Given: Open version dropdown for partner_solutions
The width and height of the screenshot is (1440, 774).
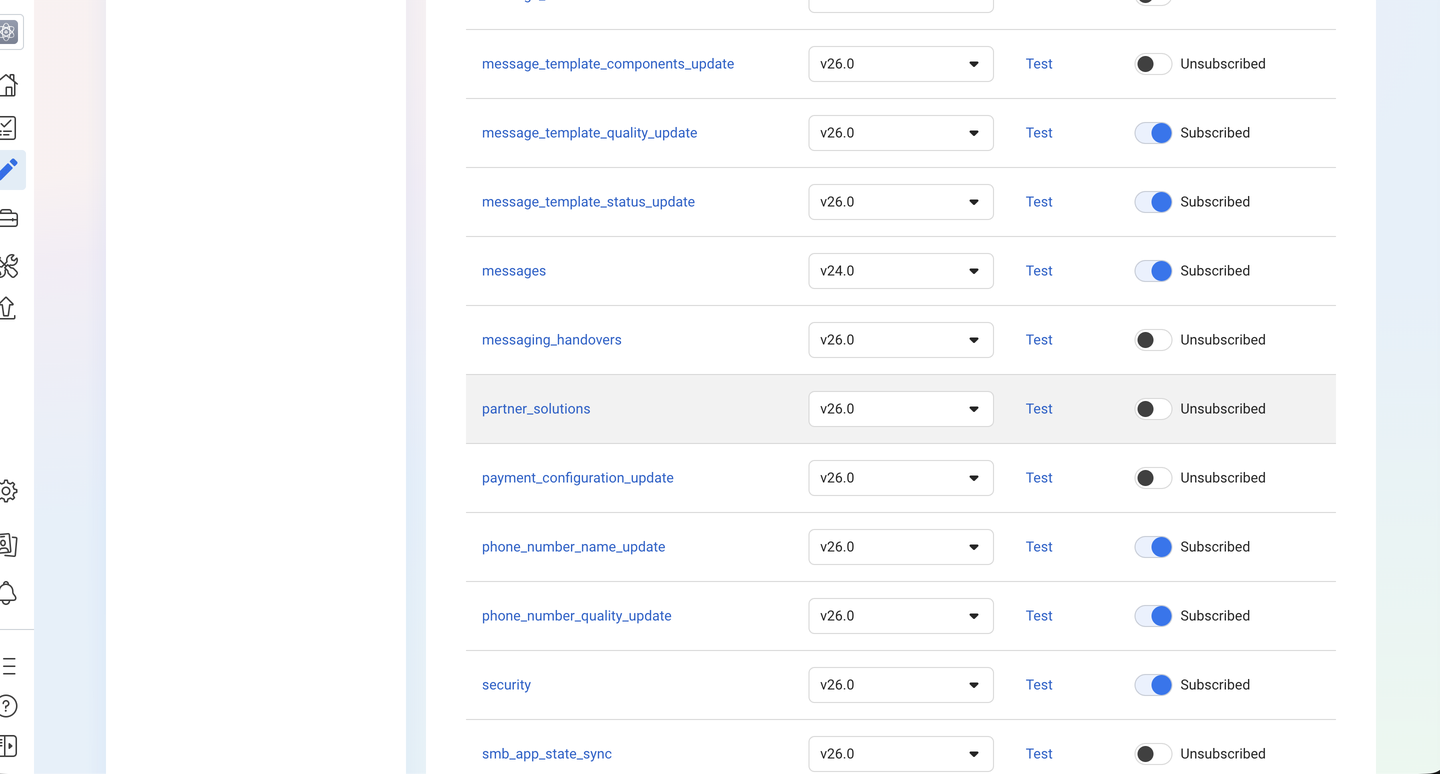Looking at the screenshot, I should [901, 409].
